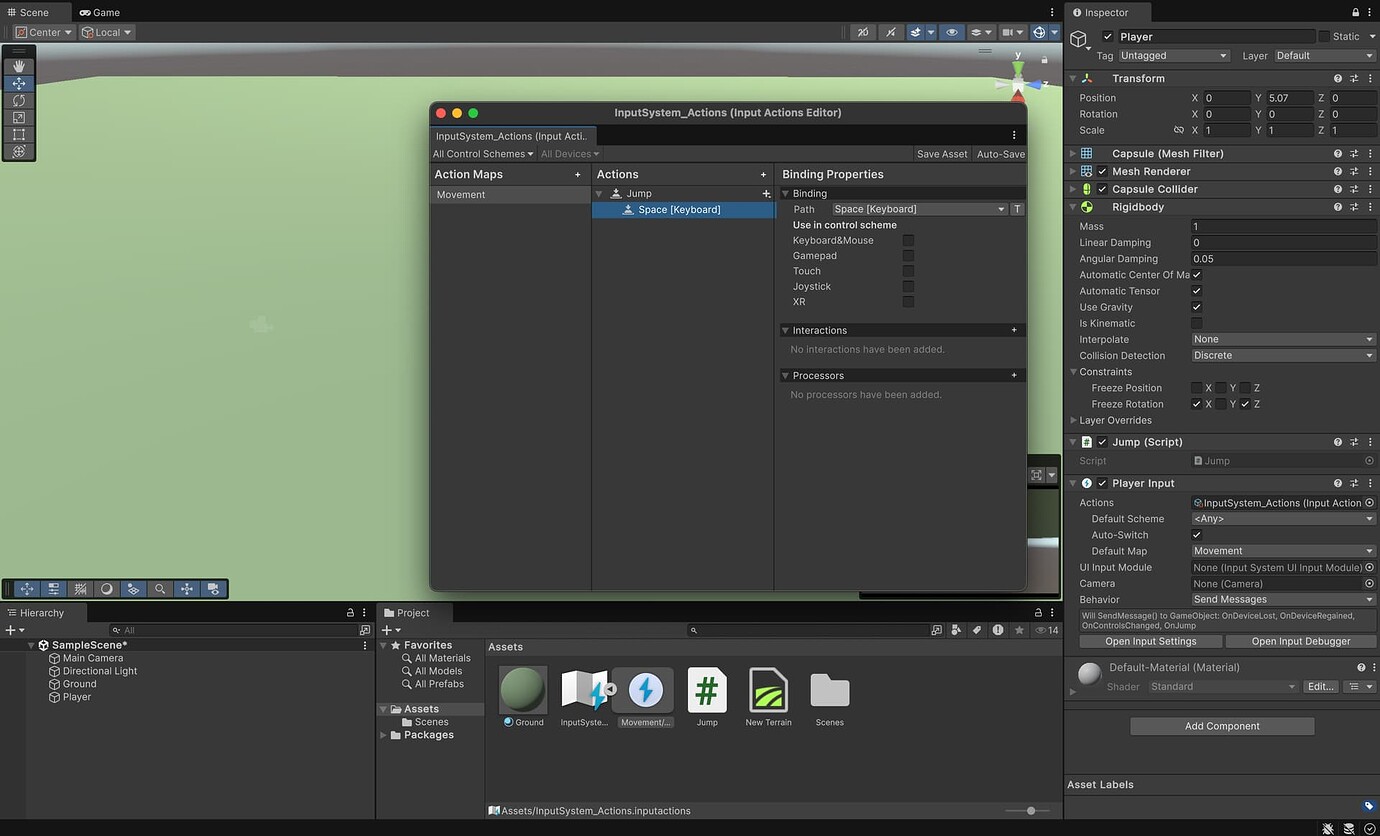Toggle Use Gravity on the Rigidbody
Viewport: 1380px width, 836px height.
[1196, 307]
